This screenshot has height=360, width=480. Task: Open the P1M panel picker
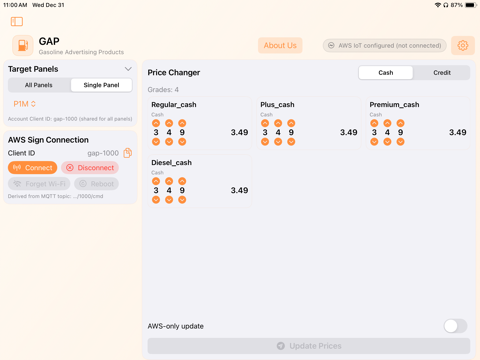click(24, 104)
